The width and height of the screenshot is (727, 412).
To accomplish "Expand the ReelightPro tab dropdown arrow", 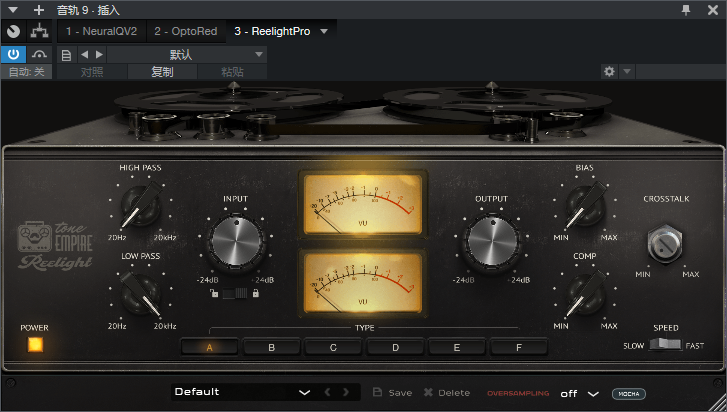I will (324, 32).
